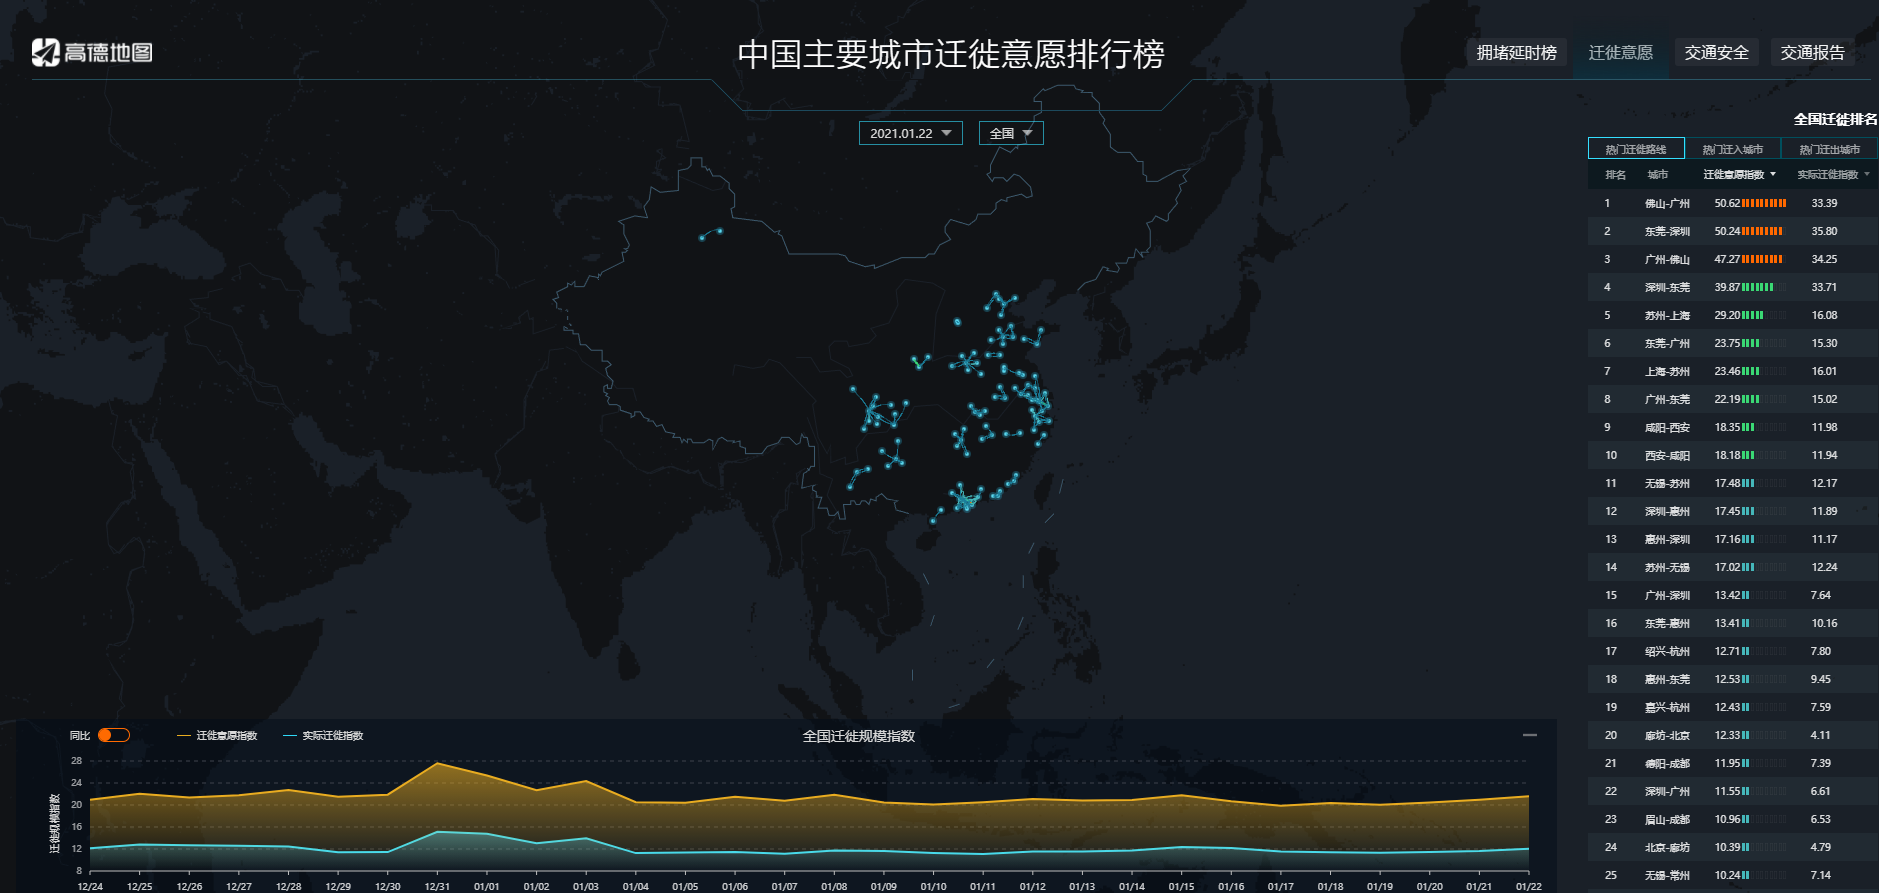1879x893 pixels.
Task: Select row 佛山-广州
Action: [x=1733, y=203]
